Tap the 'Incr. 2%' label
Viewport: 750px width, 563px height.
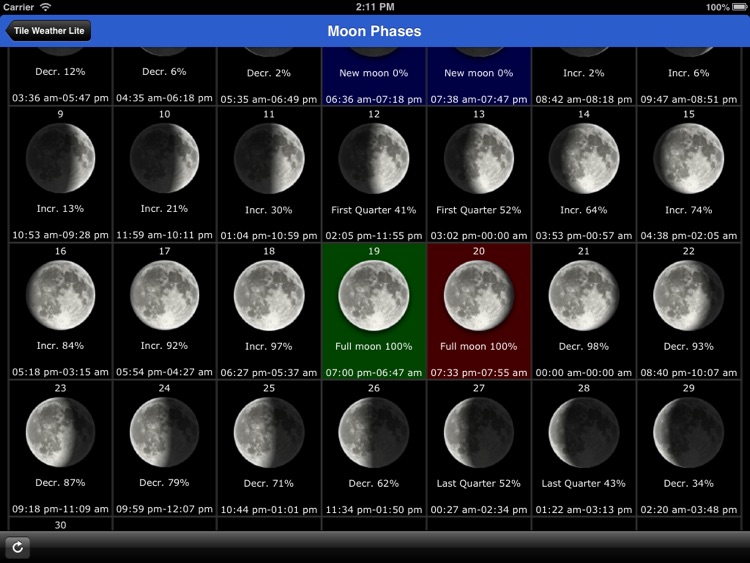pyautogui.click(x=584, y=73)
